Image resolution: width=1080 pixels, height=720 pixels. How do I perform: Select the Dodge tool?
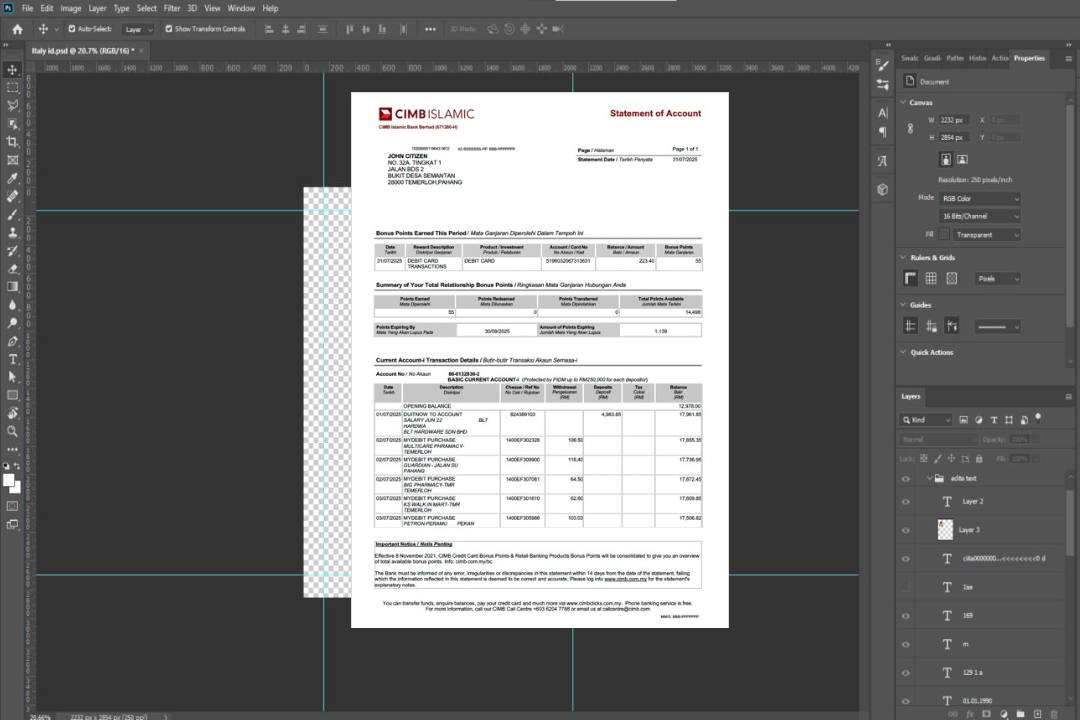(x=12, y=322)
